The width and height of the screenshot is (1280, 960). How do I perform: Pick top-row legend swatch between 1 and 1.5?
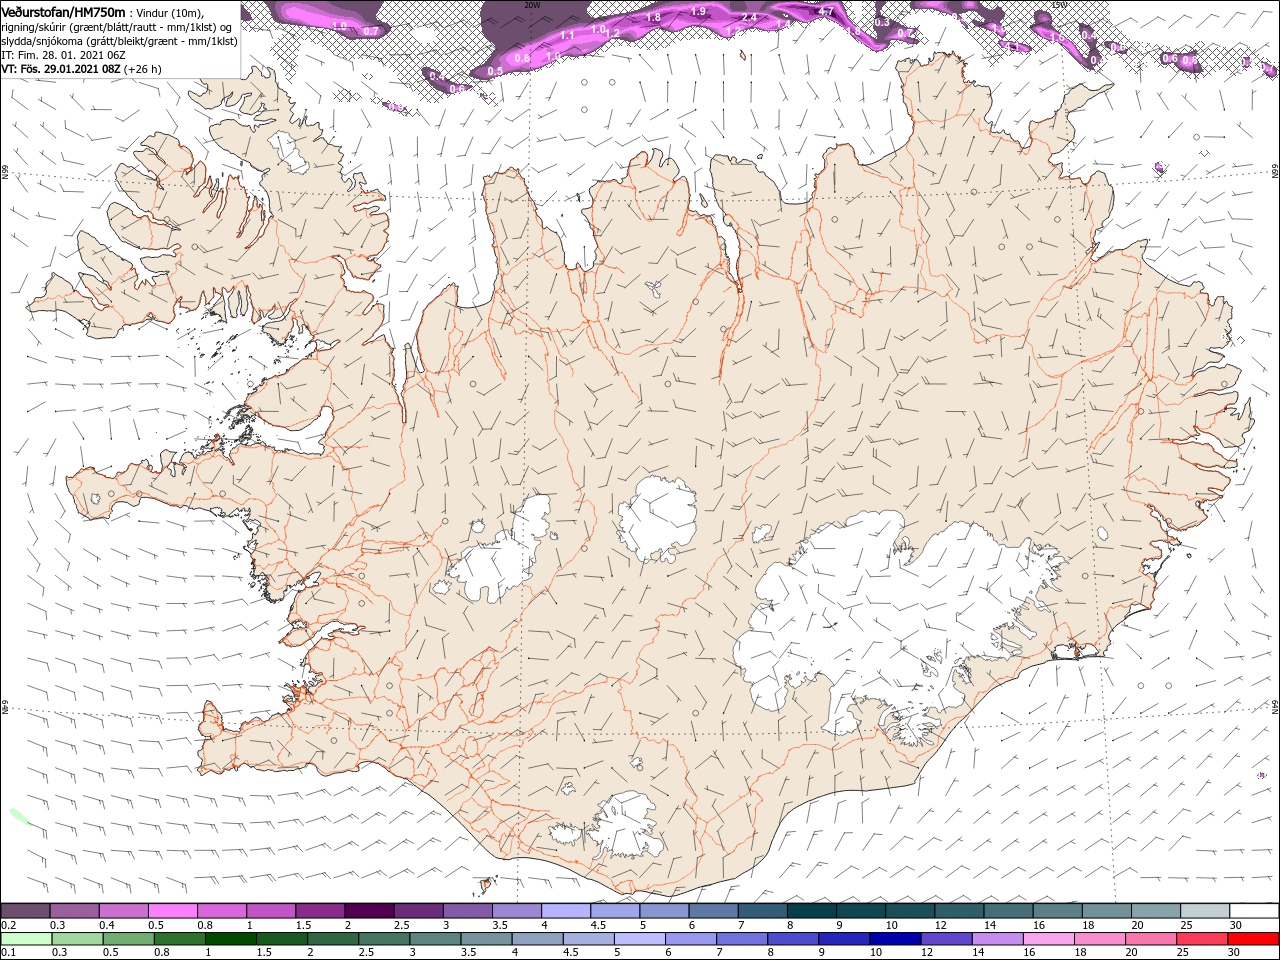271,910
